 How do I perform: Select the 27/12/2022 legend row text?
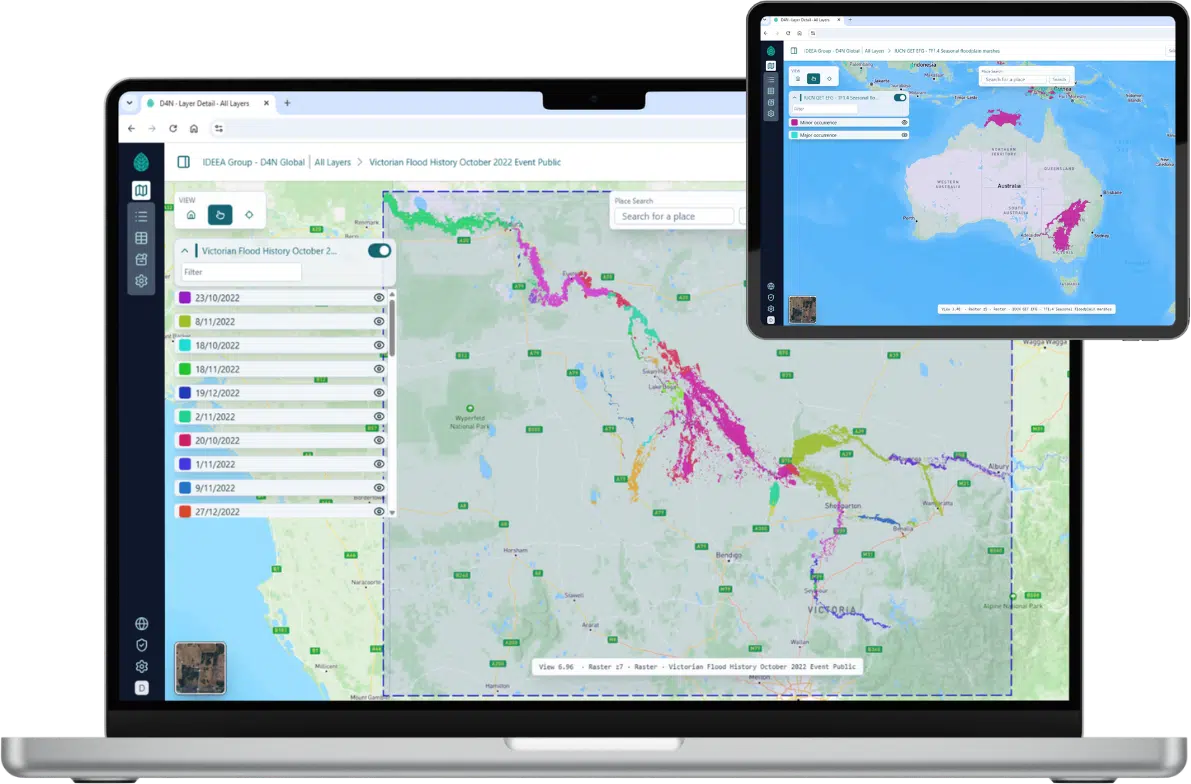tap(217, 512)
